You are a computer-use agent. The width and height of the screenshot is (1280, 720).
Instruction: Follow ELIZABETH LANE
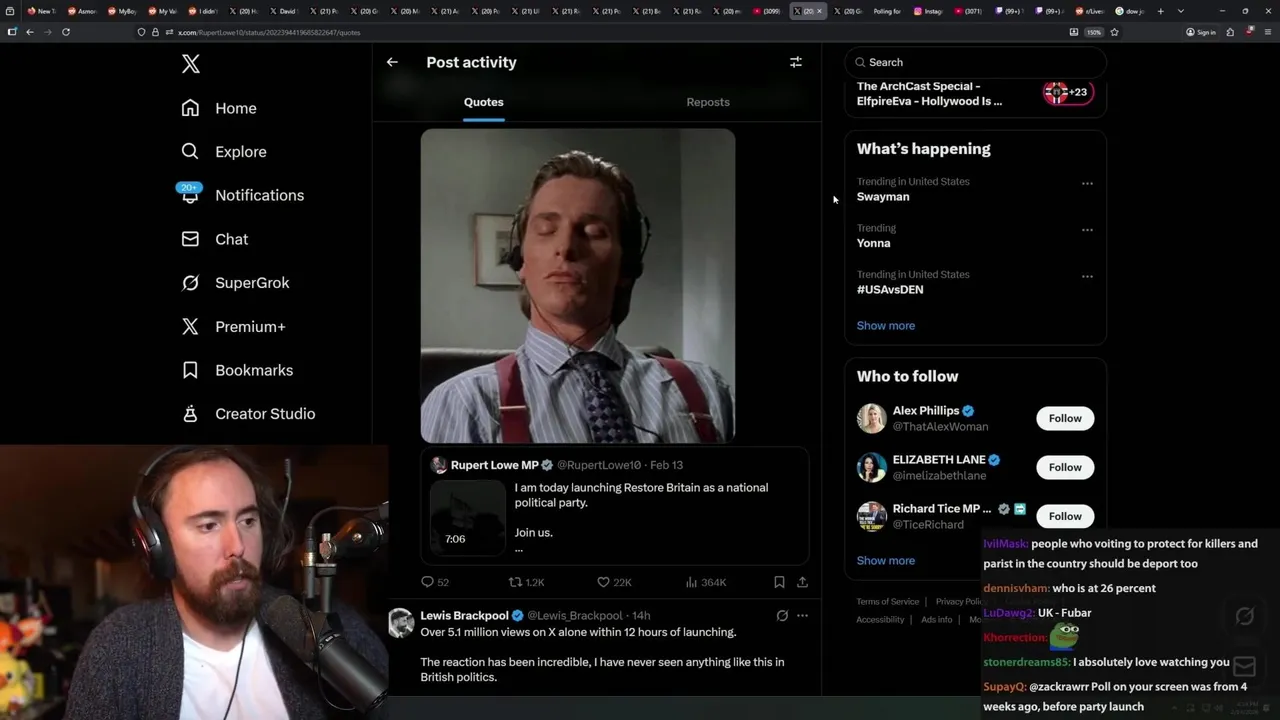pos(1065,467)
